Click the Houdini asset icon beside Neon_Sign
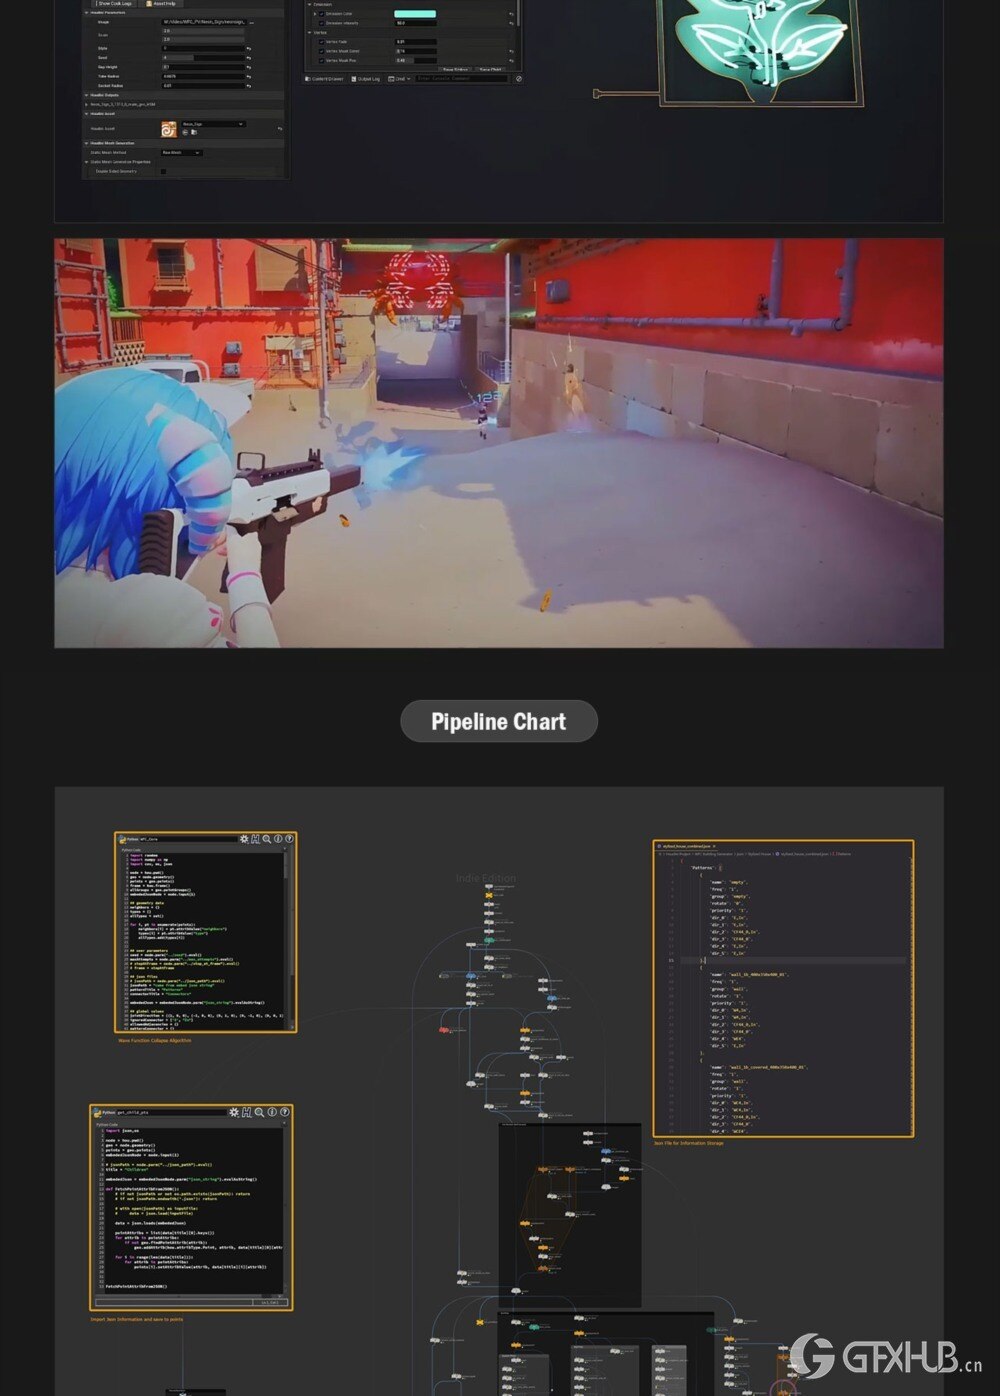This screenshot has width=1000, height=1396. click(168, 128)
